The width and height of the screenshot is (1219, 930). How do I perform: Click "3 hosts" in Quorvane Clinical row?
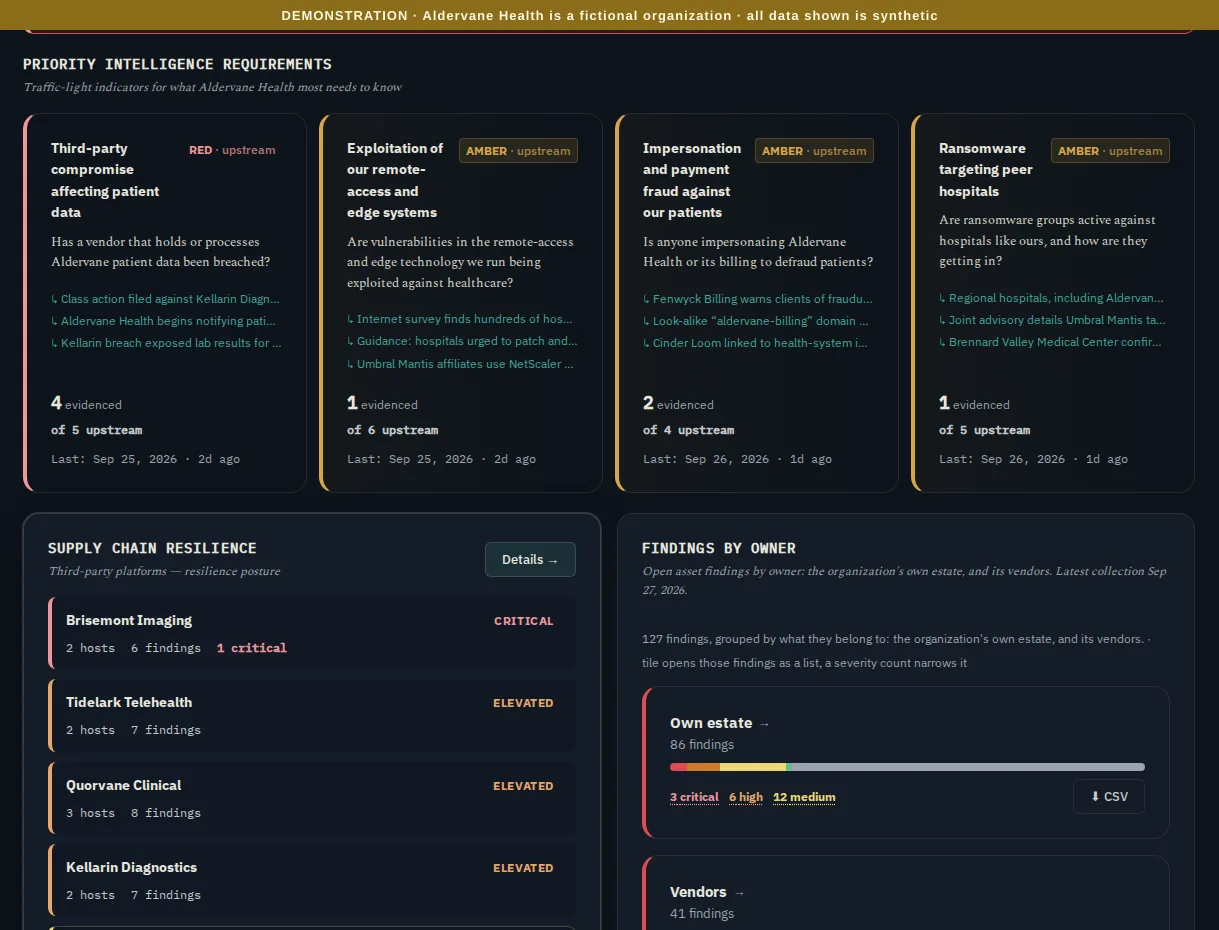tap(90, 813)
